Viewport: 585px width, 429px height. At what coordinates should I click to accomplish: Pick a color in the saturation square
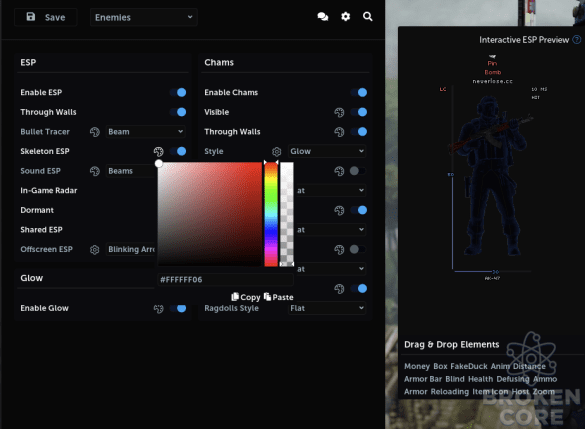[210, 214]
